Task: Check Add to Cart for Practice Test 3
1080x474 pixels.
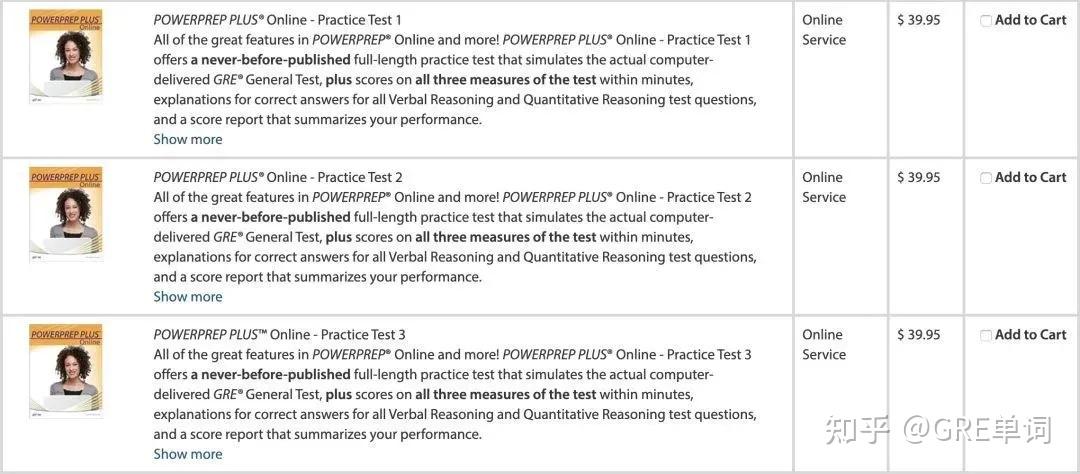Action: tap(986, 336)
